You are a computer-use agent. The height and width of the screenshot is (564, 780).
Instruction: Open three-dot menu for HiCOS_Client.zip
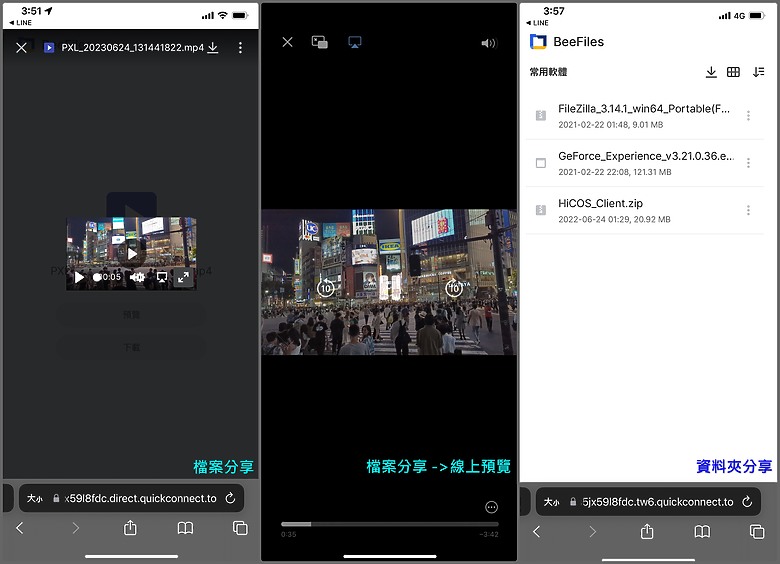click(x=748, y=210)
